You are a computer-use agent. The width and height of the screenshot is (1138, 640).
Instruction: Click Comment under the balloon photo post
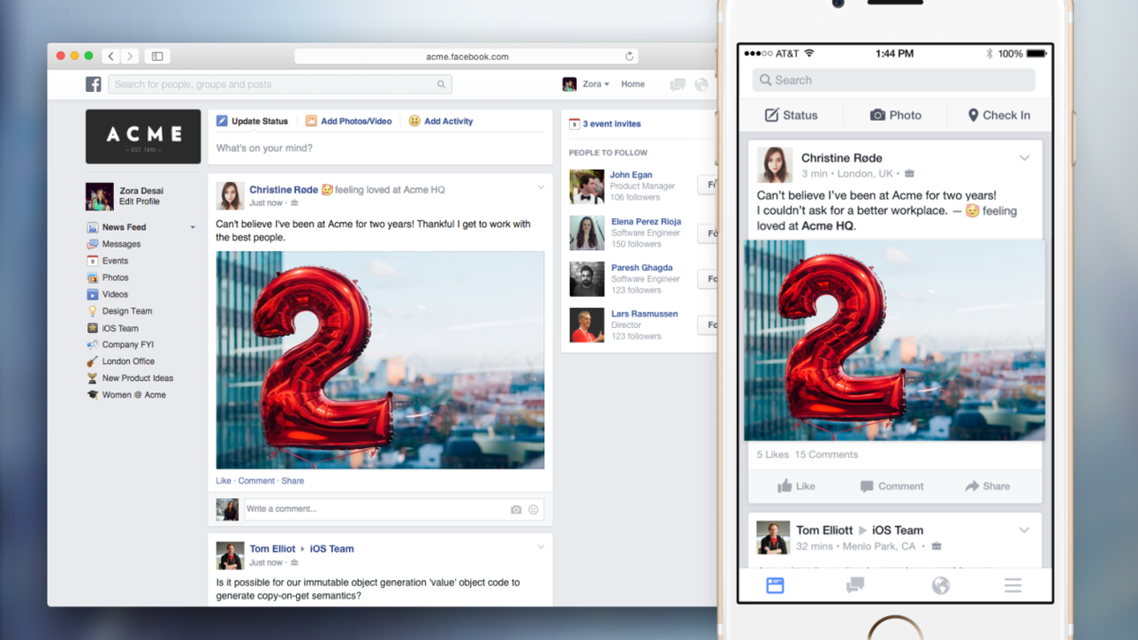tap(256, 480)
